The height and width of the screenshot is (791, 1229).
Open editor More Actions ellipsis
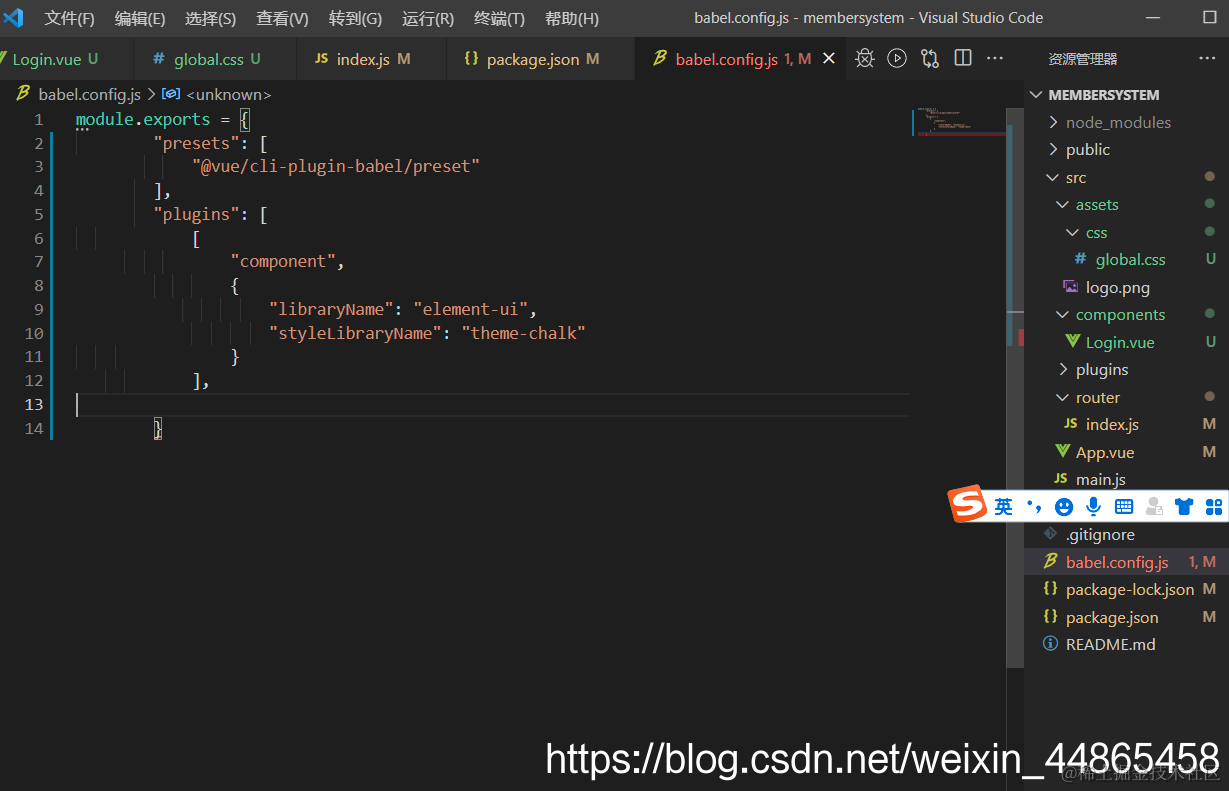[x=995, y=58]
